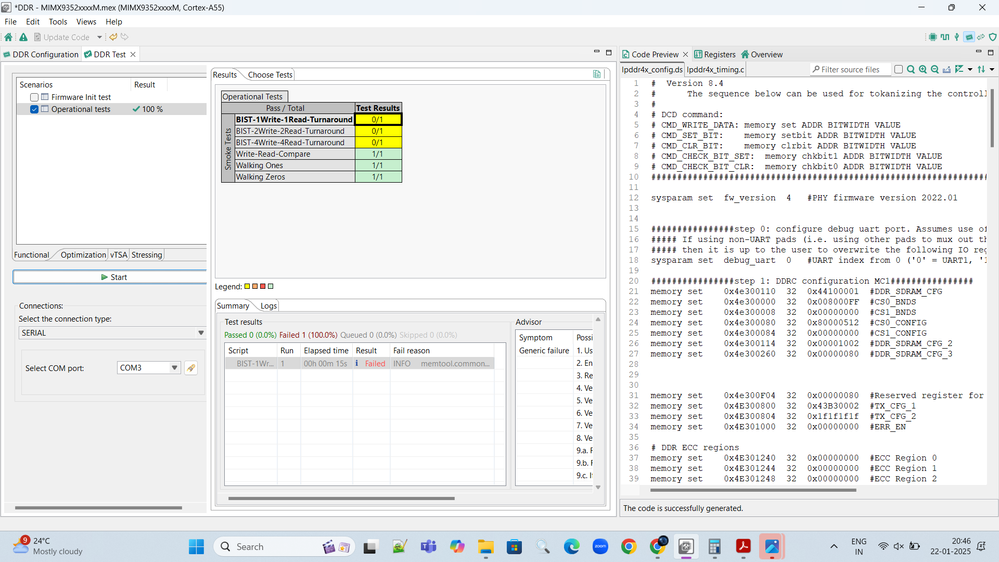The height and width of the screenshot is (562, 999).
Task: Select the highlighted DDR tool icon
Action: coord(969,37)
